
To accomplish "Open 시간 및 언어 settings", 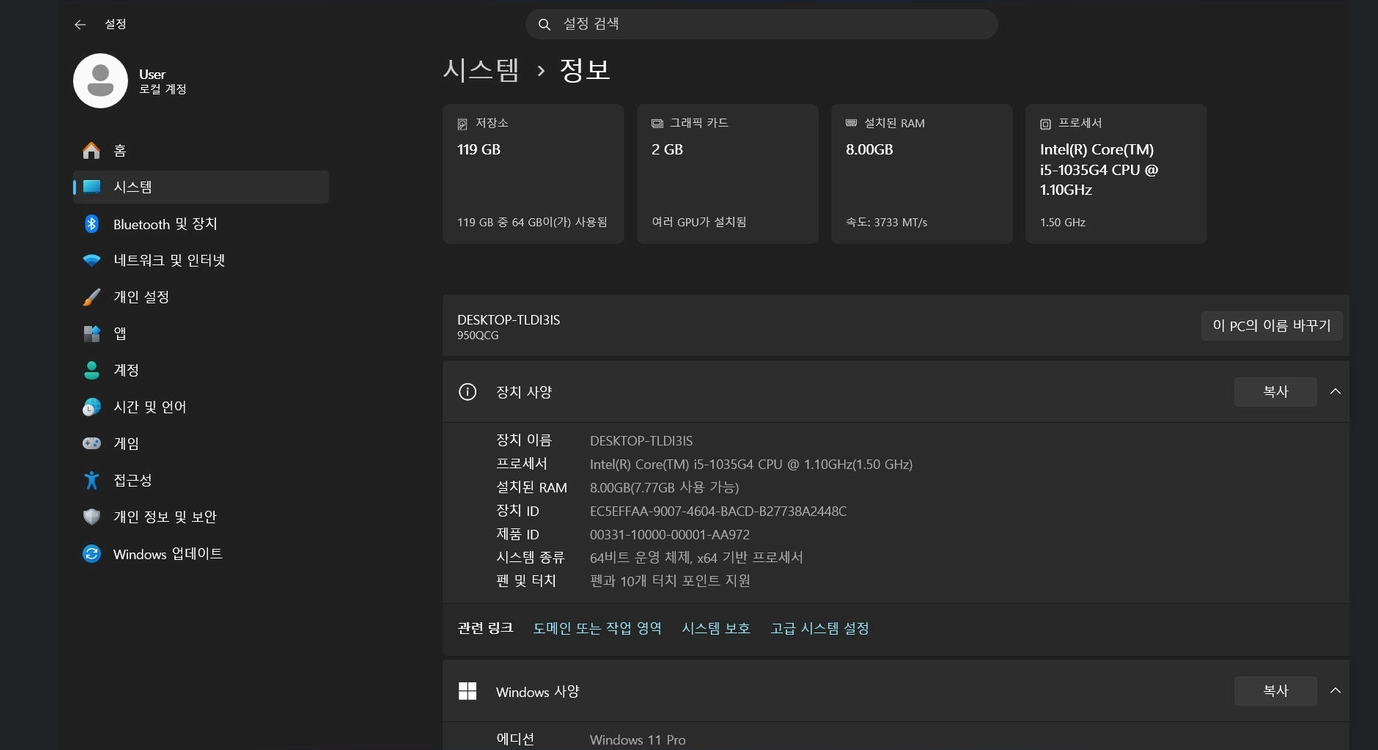I will pos(201,407).
